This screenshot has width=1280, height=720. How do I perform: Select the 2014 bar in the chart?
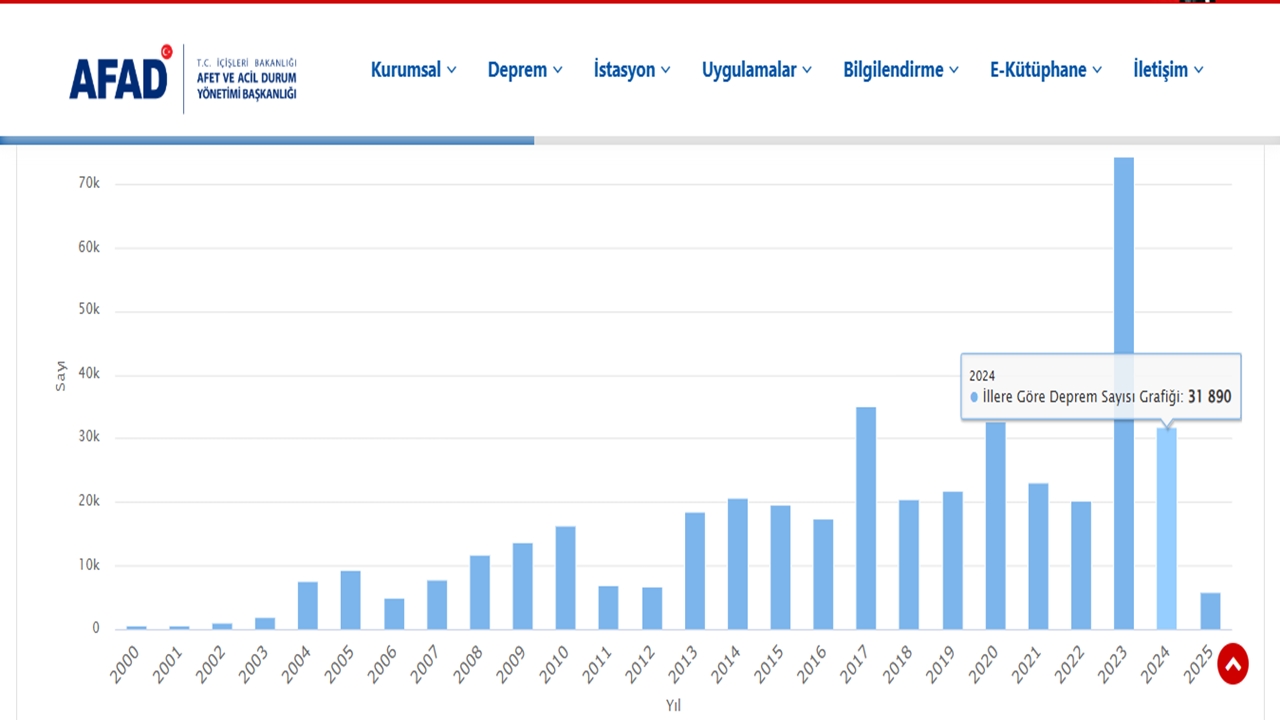[x=737, y=564]
